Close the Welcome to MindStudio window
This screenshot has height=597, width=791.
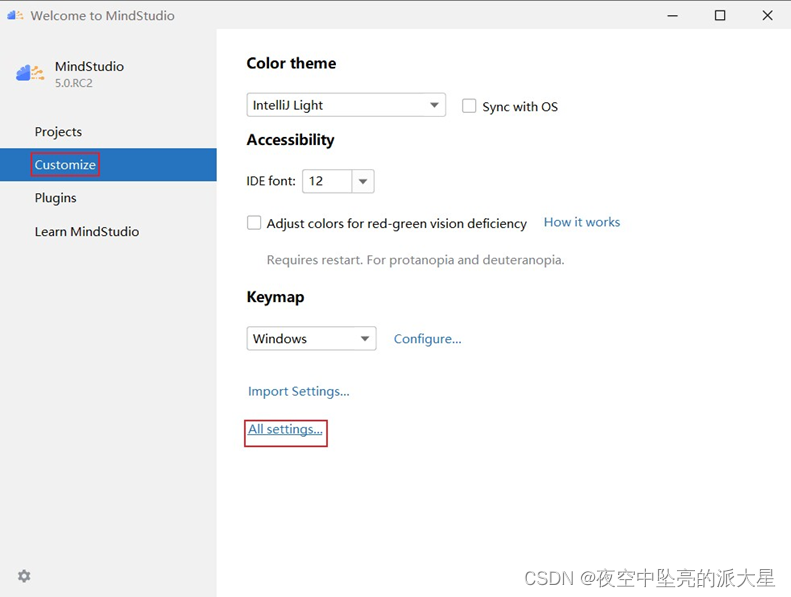click(767, 16)
